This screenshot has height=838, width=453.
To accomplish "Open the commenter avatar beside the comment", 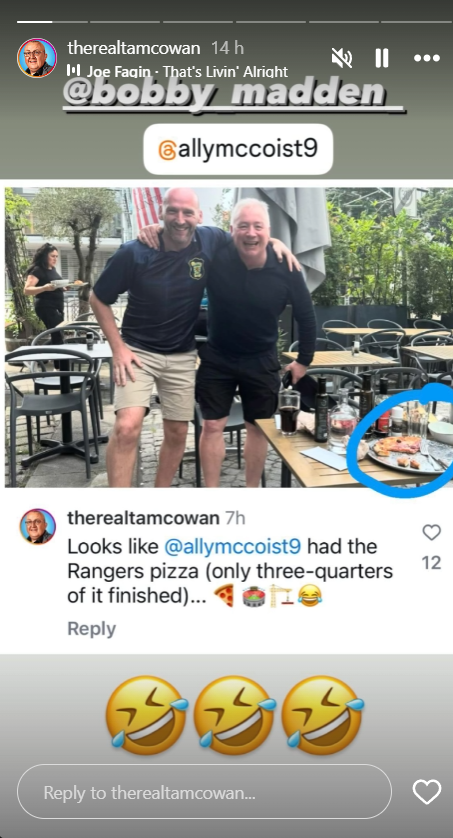I will (x=37, y=526).
